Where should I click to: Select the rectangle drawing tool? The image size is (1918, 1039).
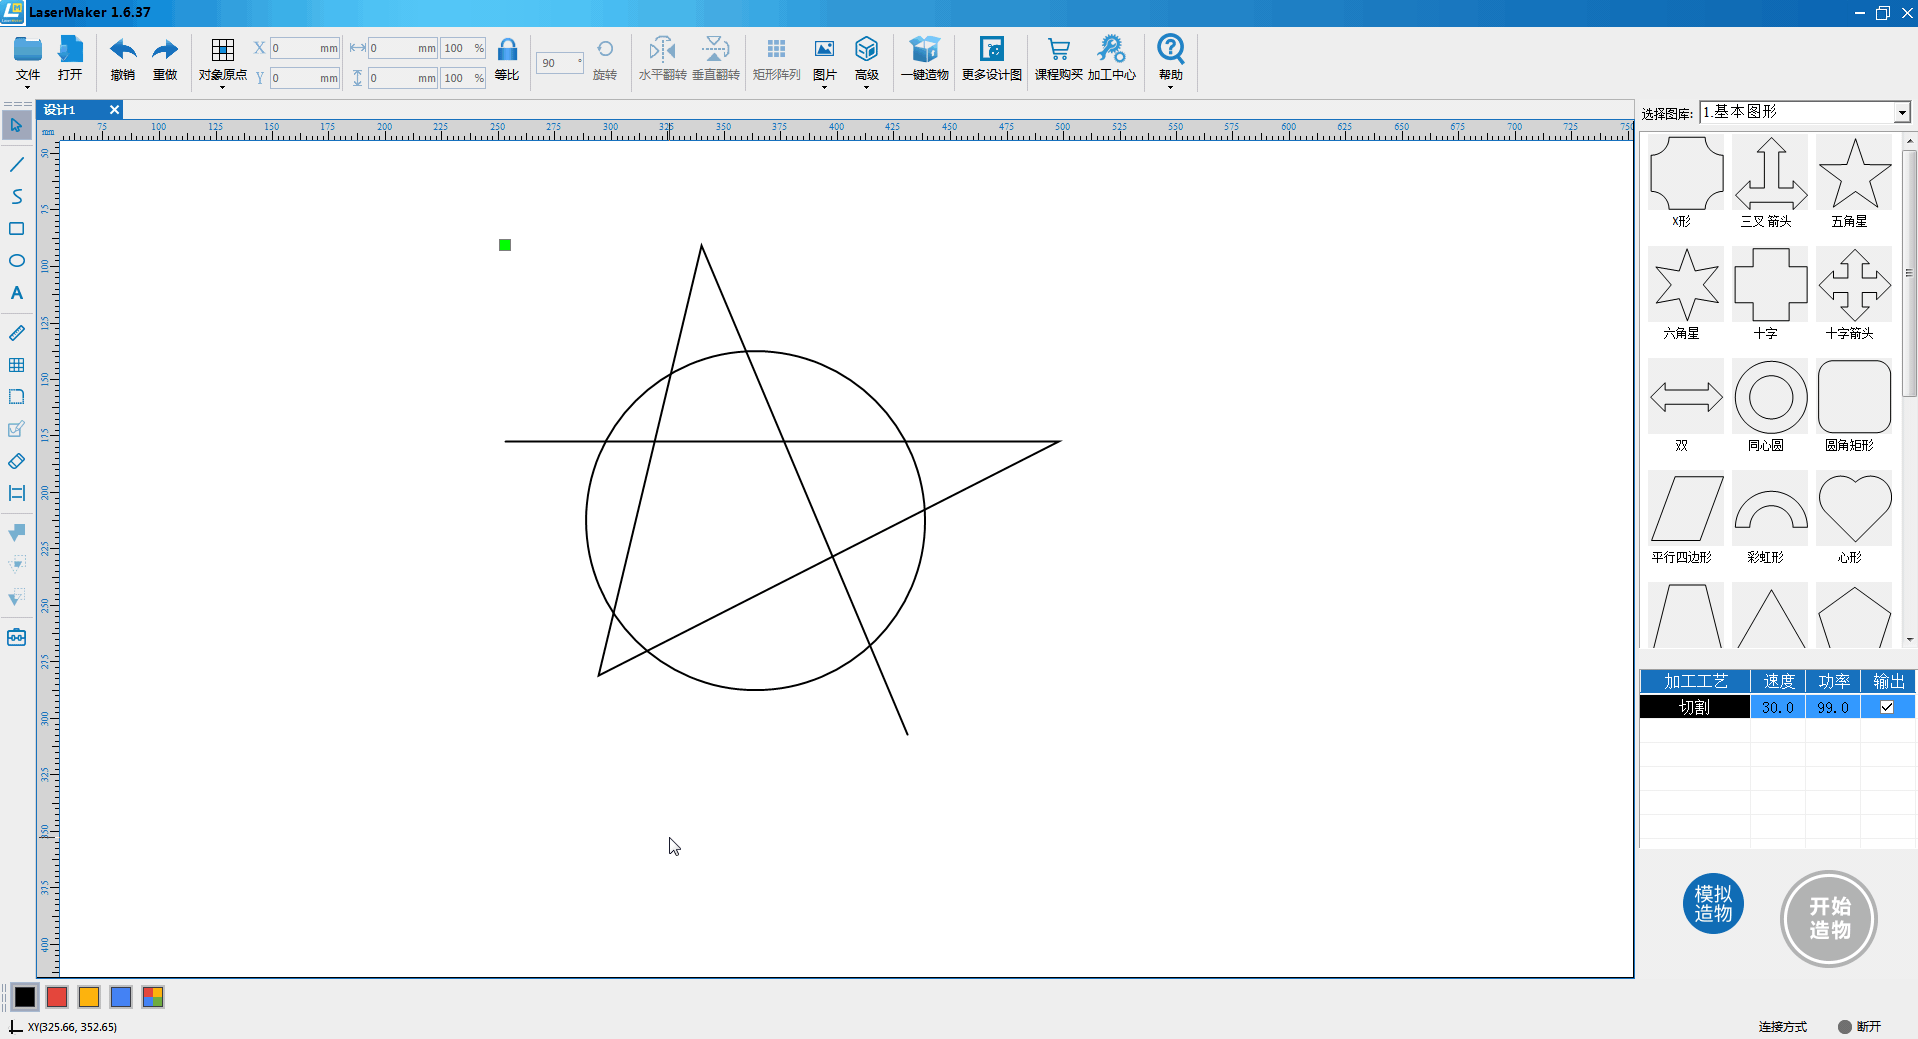[x=16, y=228]
